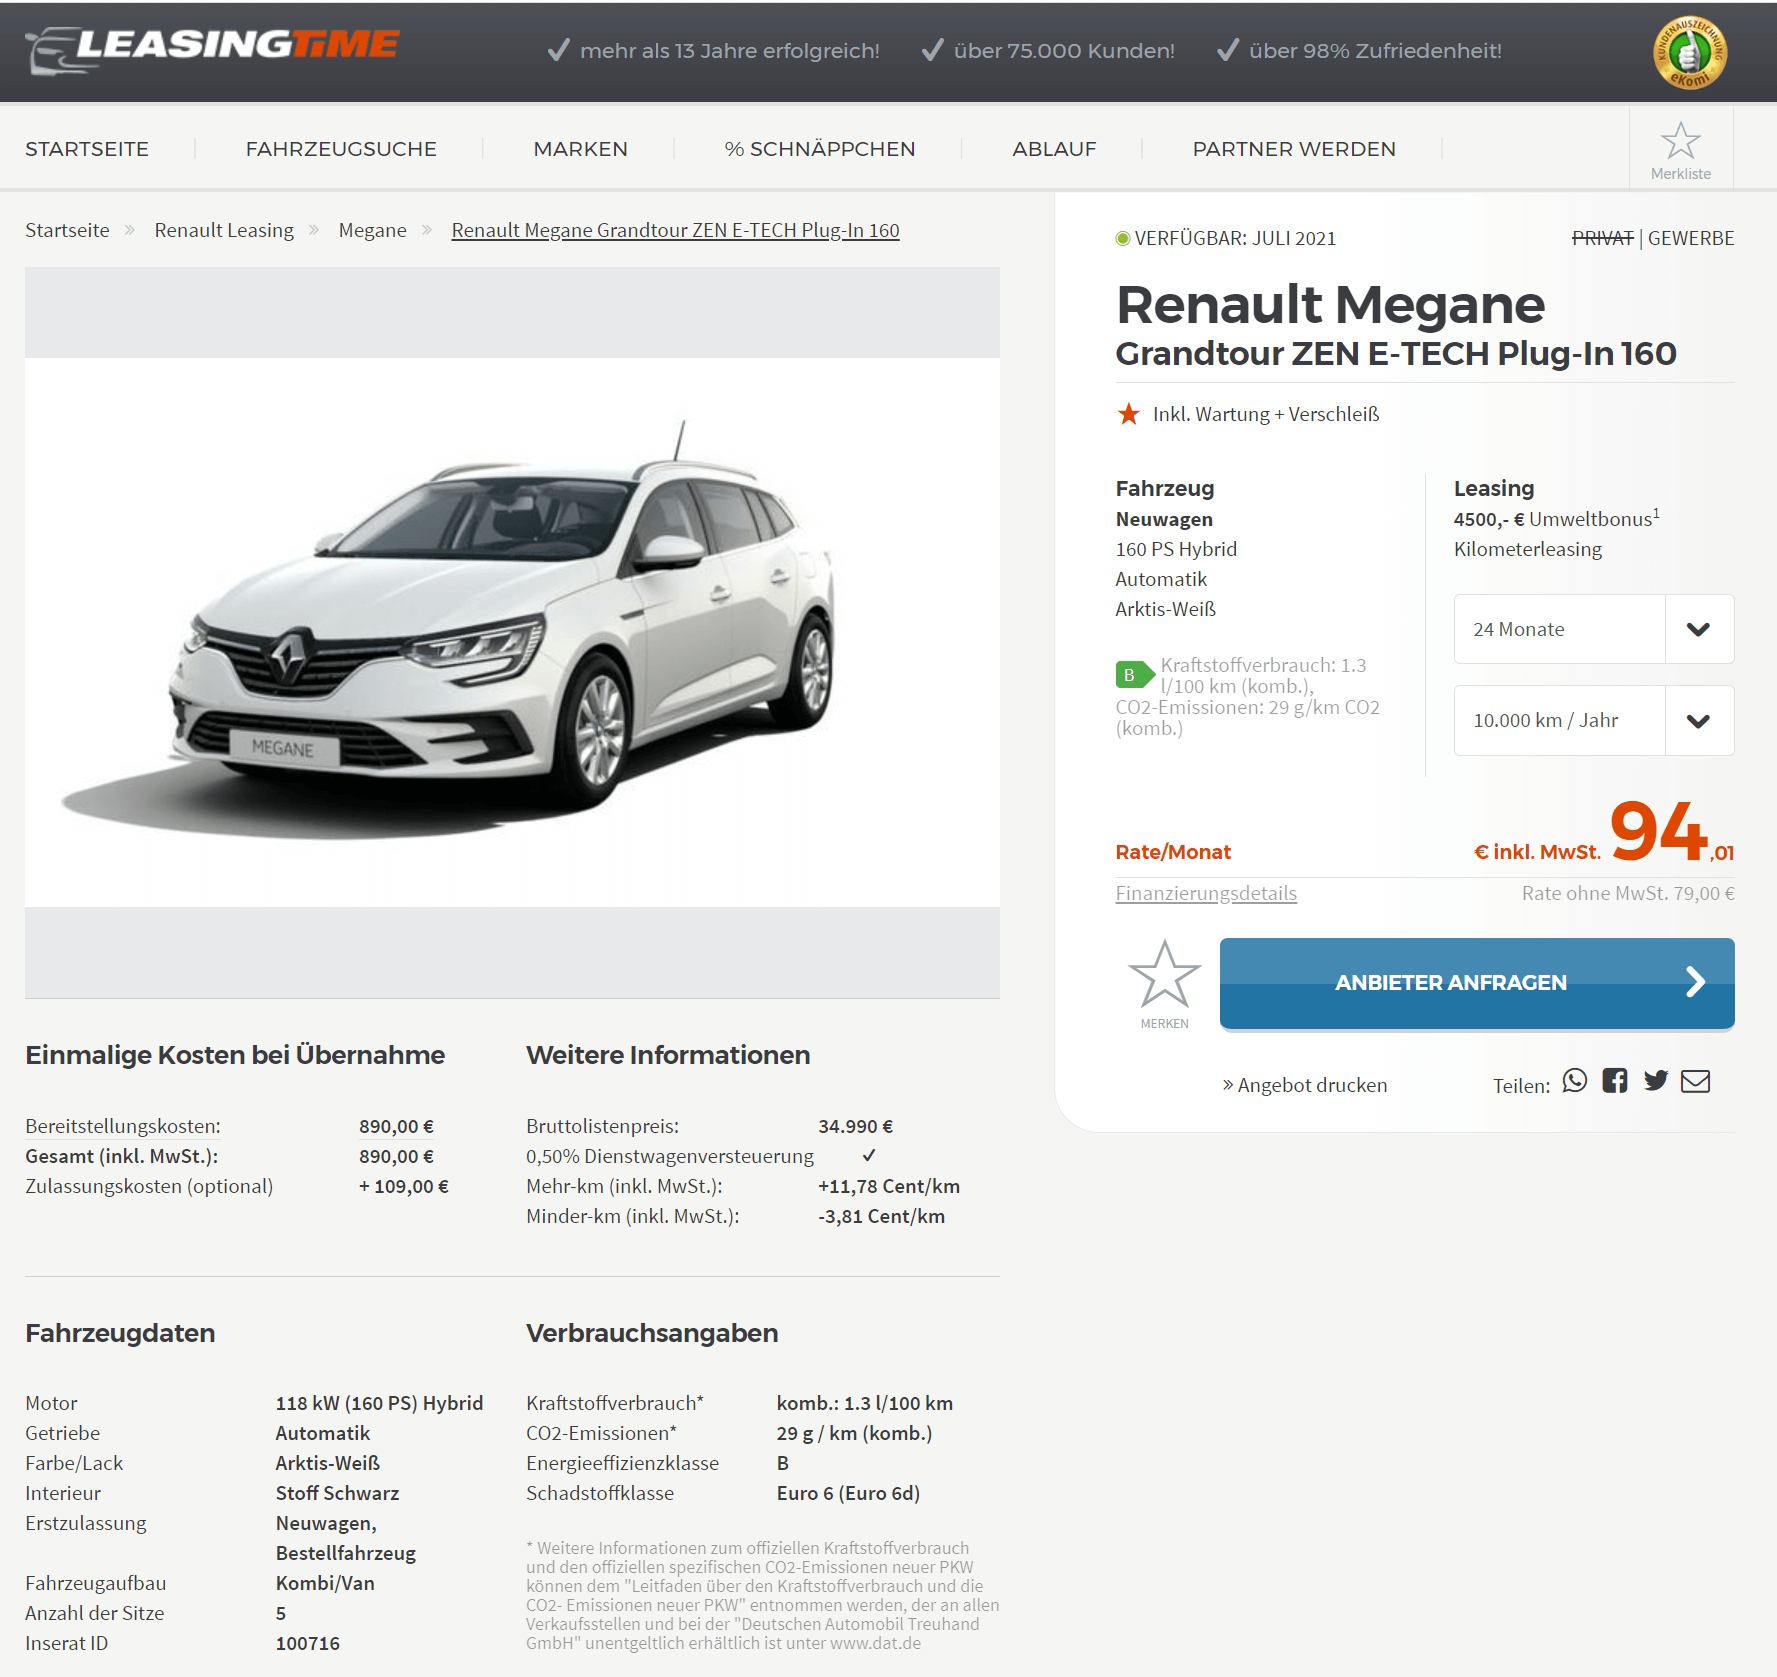The width and height of the screenshot is (1777, 1677).
Task: Open the 24 Monate duration dropdown
Action: (x=1594, y=629)
